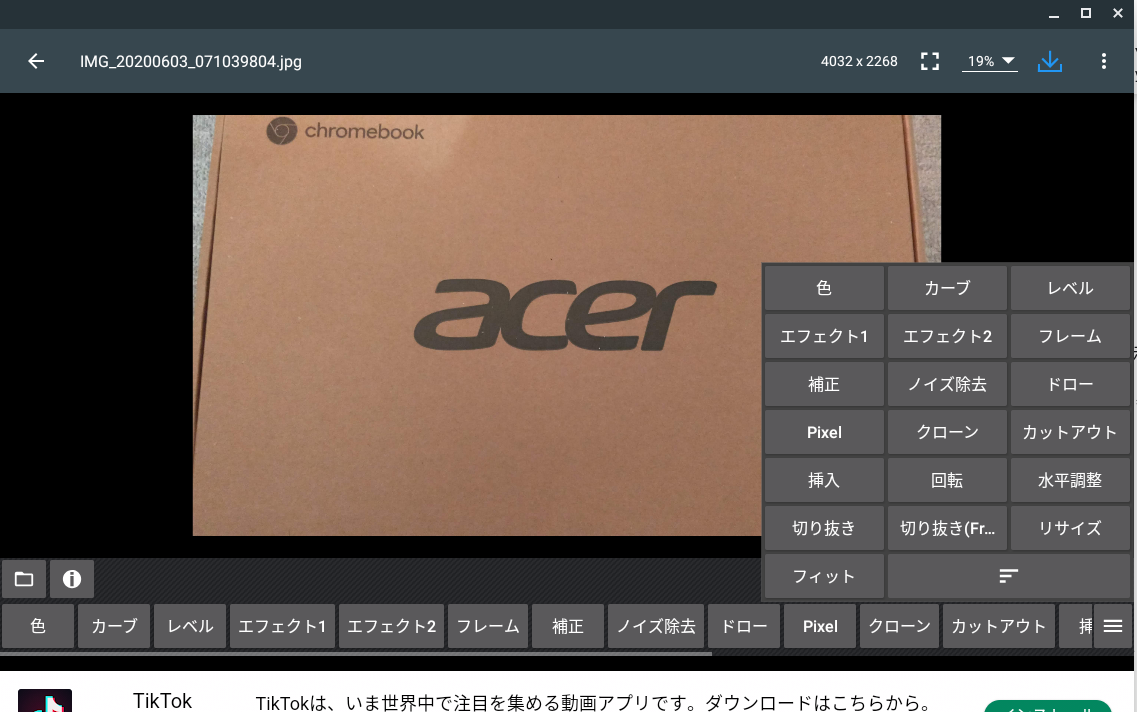Image resolution: width=1137 pixels, height=712 pixels.
Task: Open カットアウト in the popup panel
Action: tap(1070, 432)
